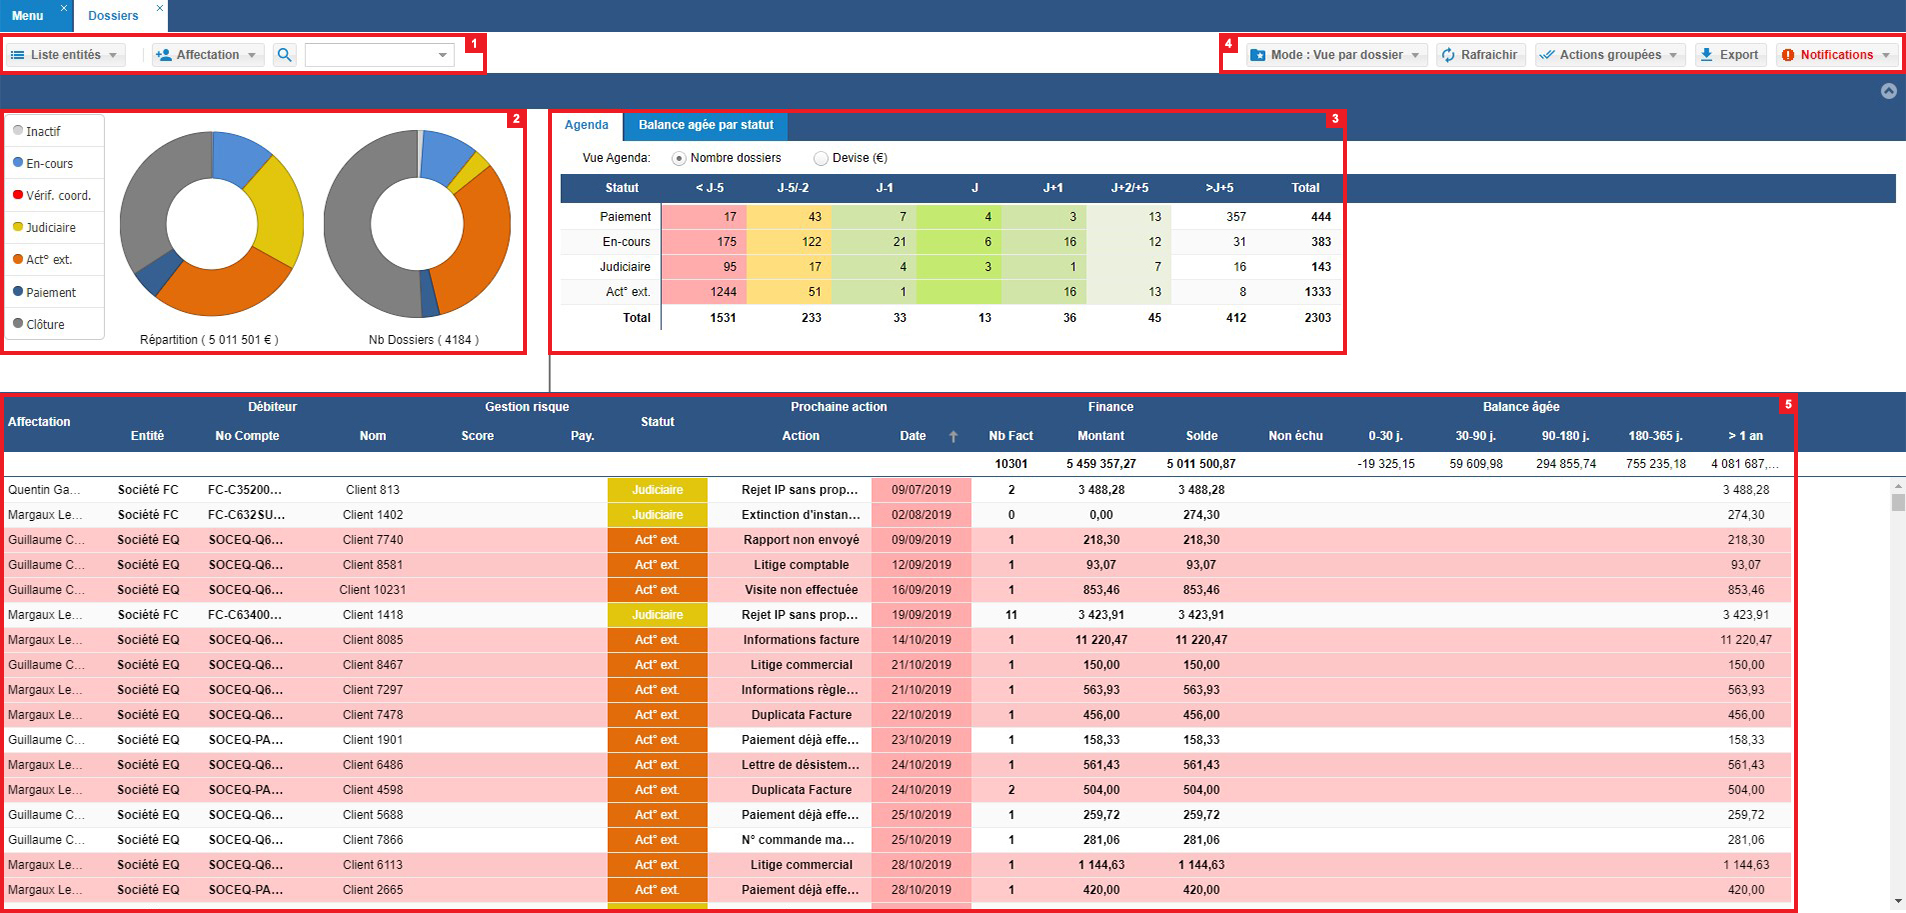
Task: Click the magnifying glass search icon
Action: tap(285, 55)
